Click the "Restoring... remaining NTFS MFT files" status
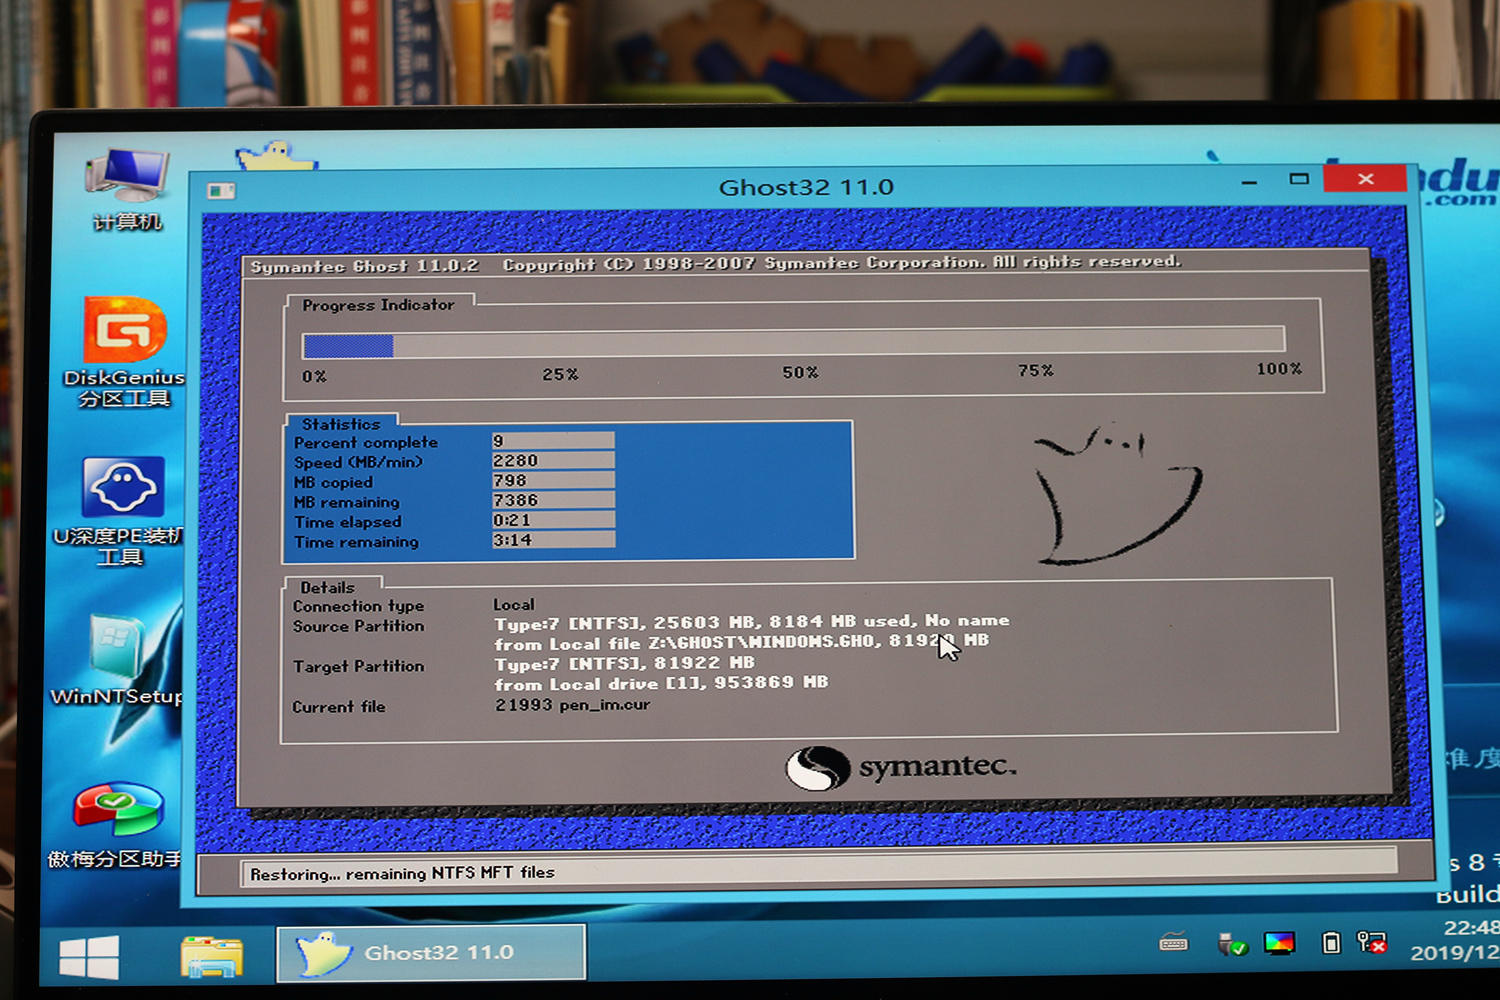Screen dimensions: 1500x1000 tap(402, 873)
